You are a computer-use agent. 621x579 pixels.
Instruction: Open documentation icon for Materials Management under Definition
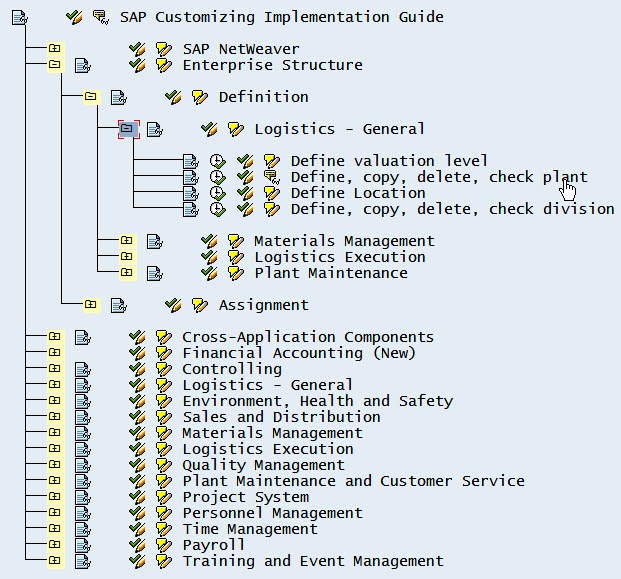[x=154, y=241]
